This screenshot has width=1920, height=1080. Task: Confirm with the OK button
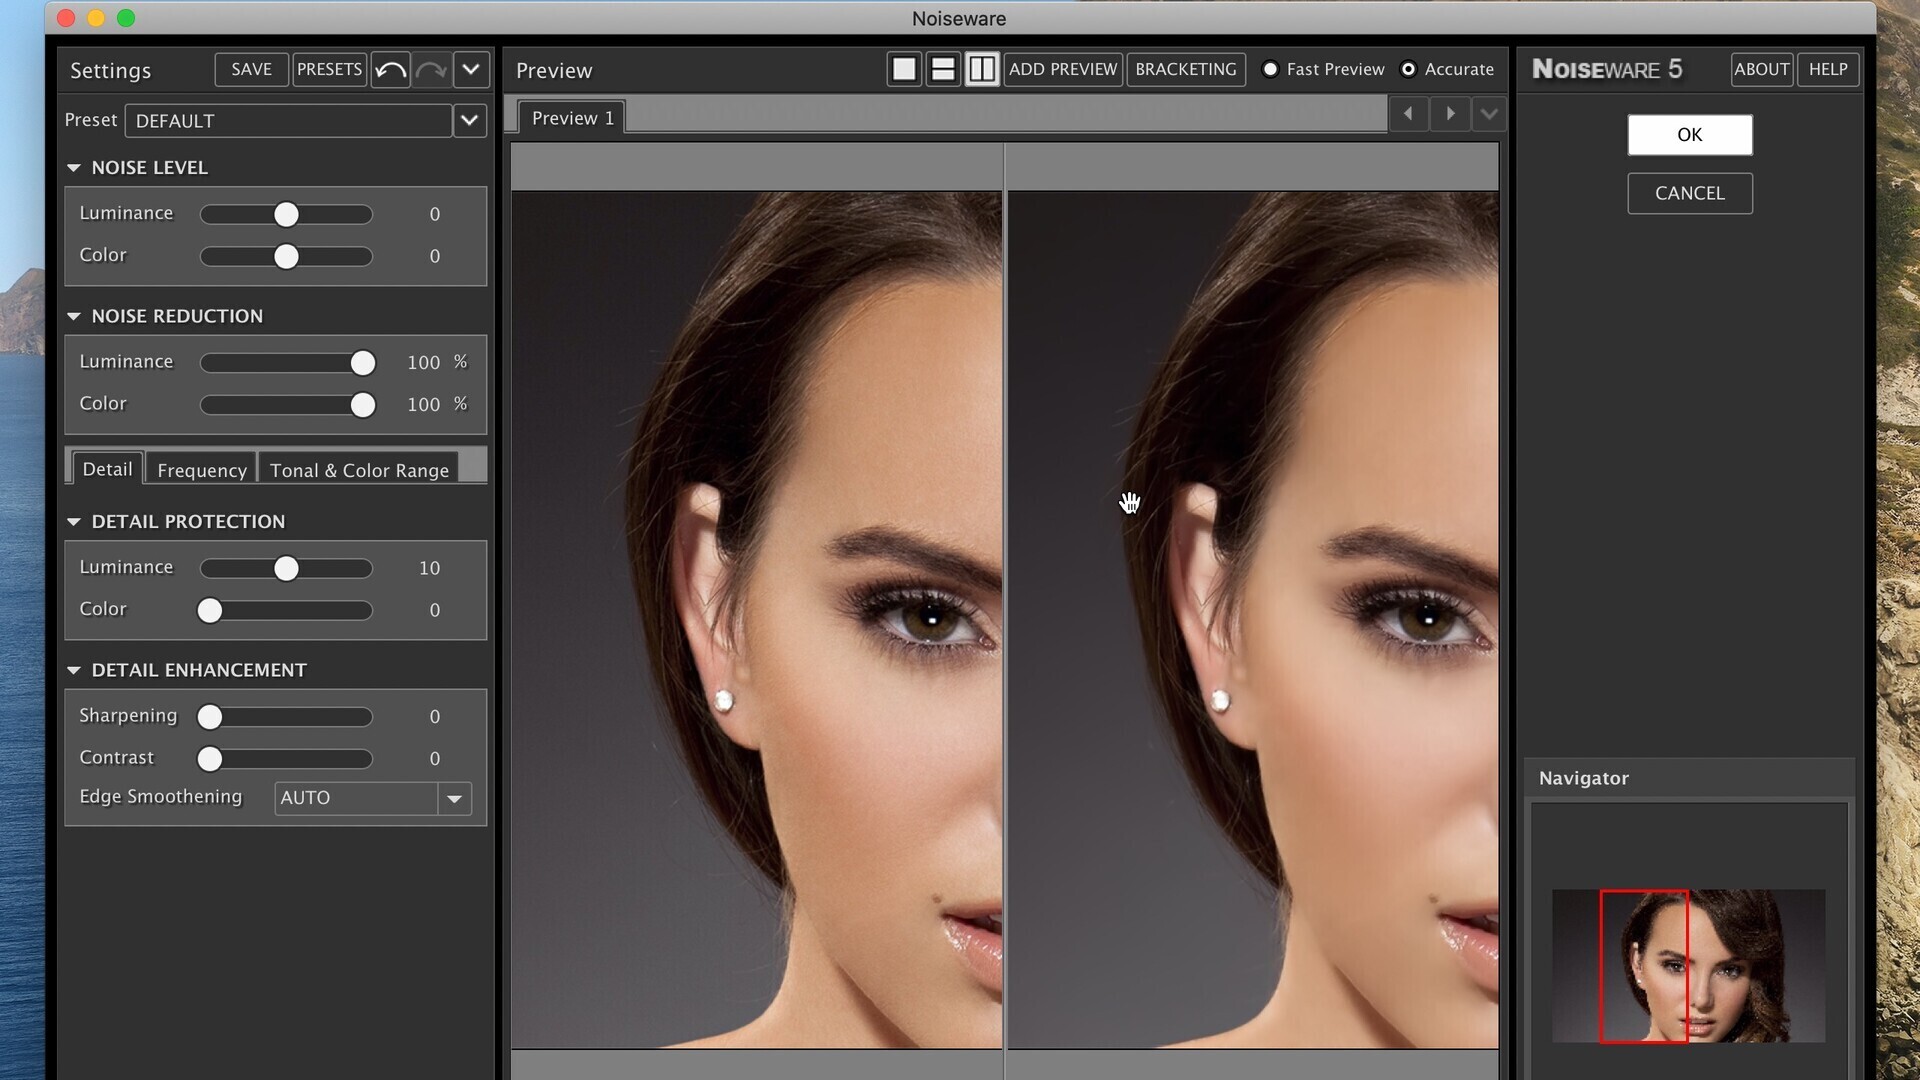1690,135
